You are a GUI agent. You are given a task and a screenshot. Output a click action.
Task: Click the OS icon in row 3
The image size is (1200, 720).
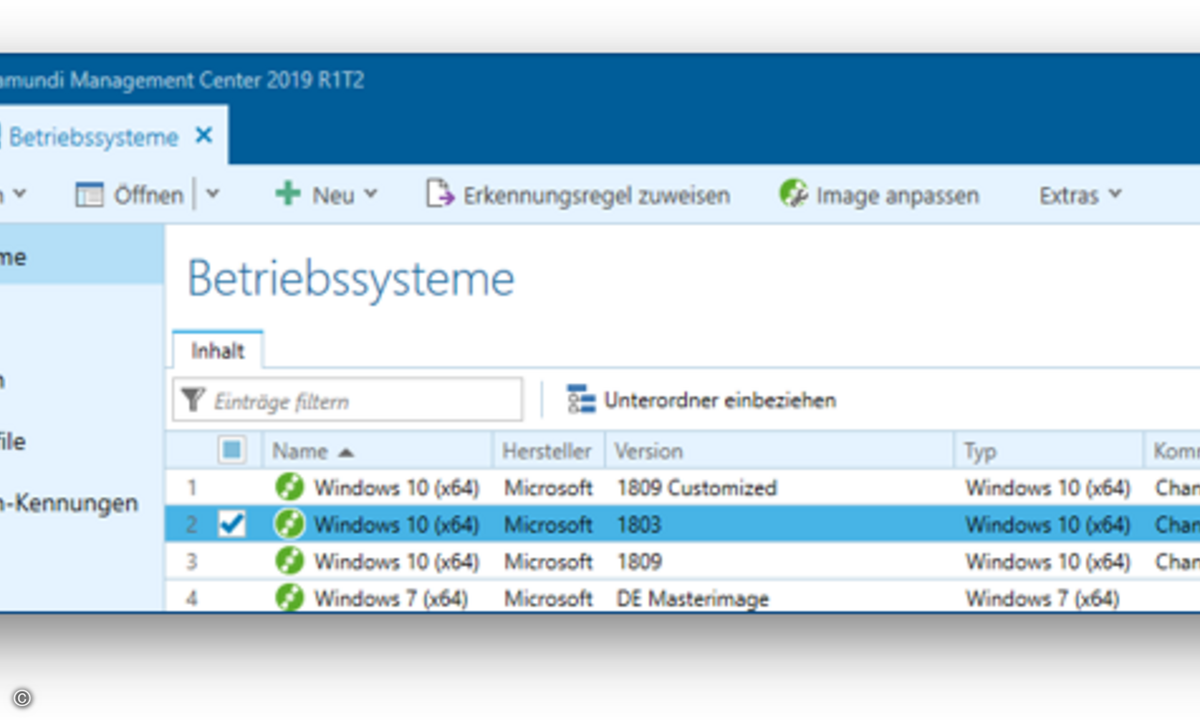point(289,561)
